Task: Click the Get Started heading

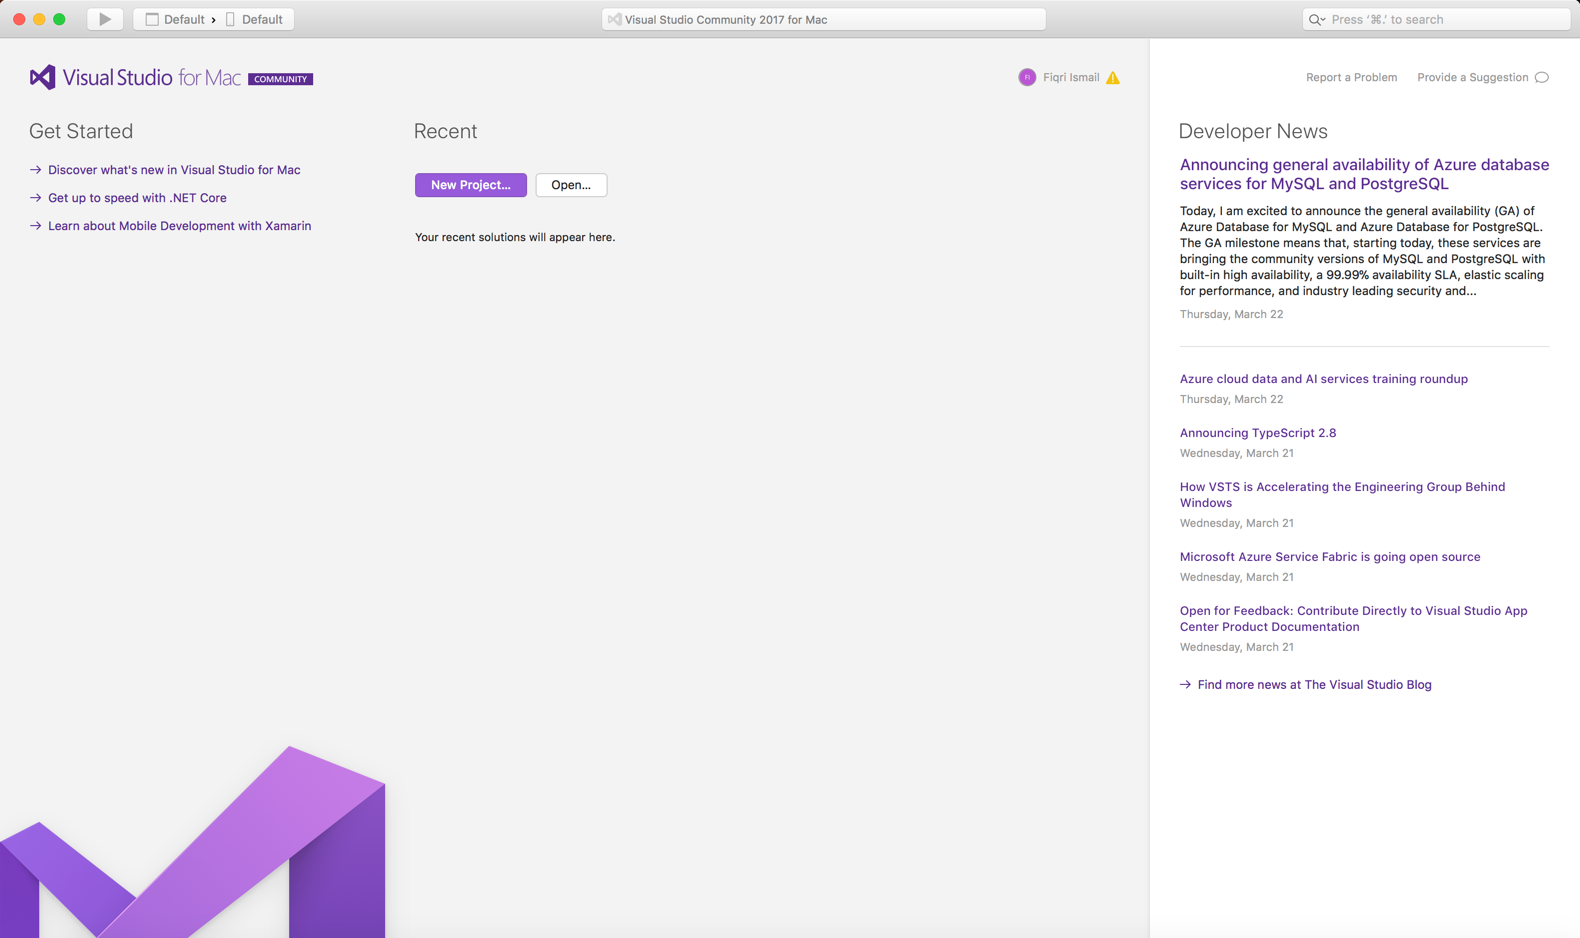Action: [81, 131]
